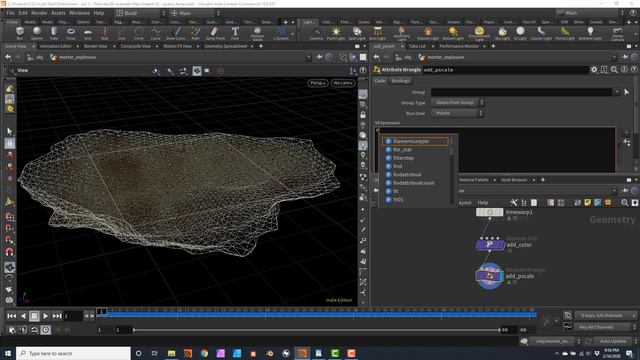640x360 pixels.
Task: Toggle the display flag on add_pscale node
Action: coord(501,276)
